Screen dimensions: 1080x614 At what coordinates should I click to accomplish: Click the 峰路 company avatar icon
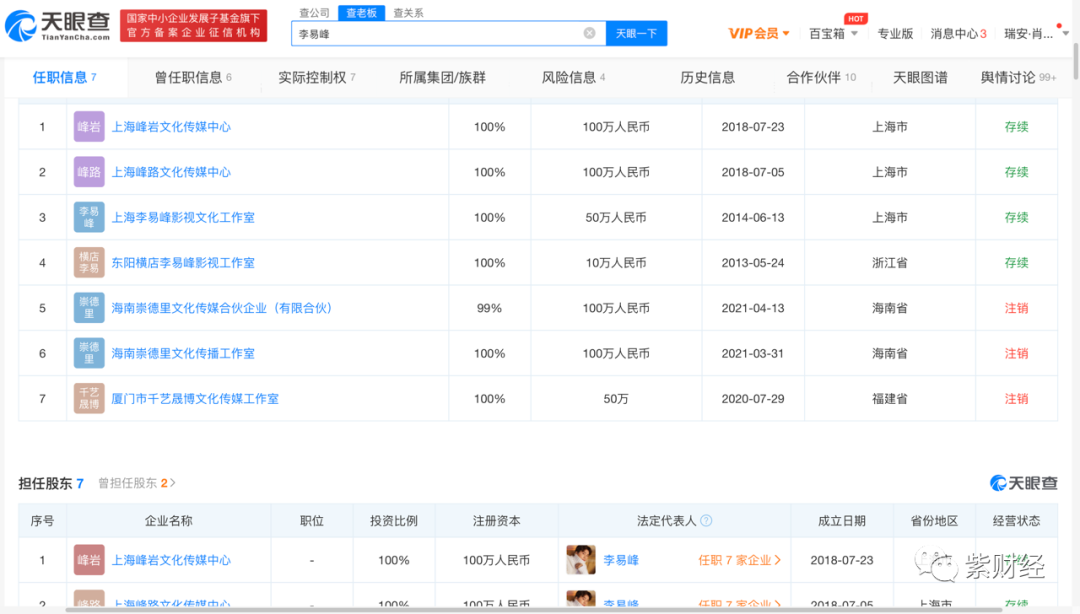point(88,171)
